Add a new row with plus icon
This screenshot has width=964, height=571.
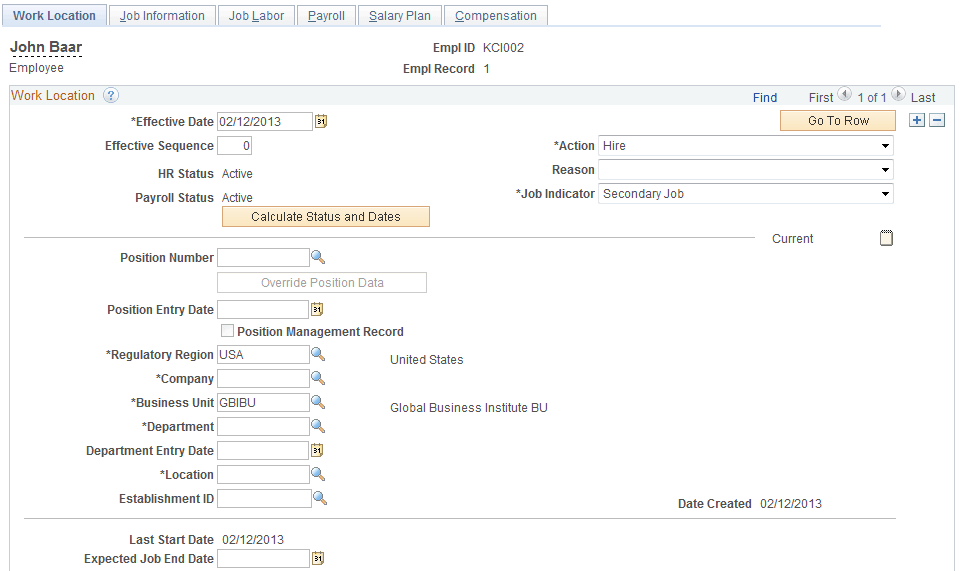point(917,120)
